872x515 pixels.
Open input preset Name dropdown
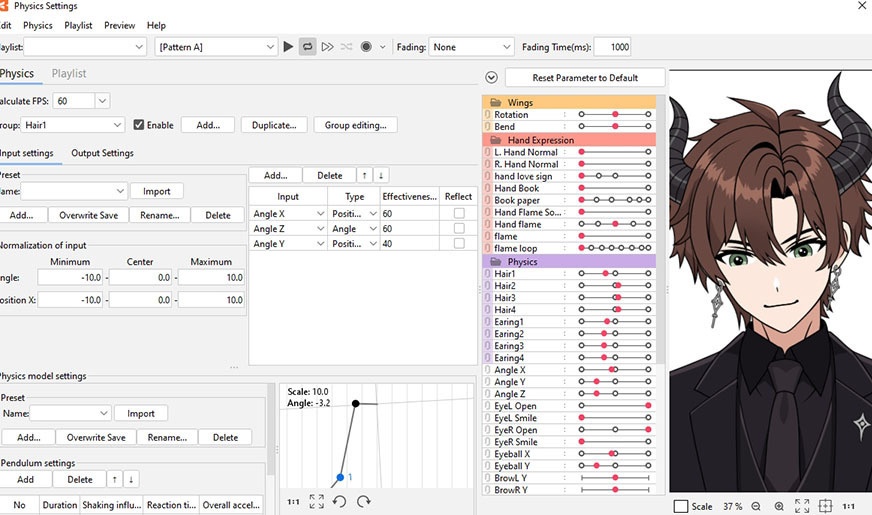[75, 191]
